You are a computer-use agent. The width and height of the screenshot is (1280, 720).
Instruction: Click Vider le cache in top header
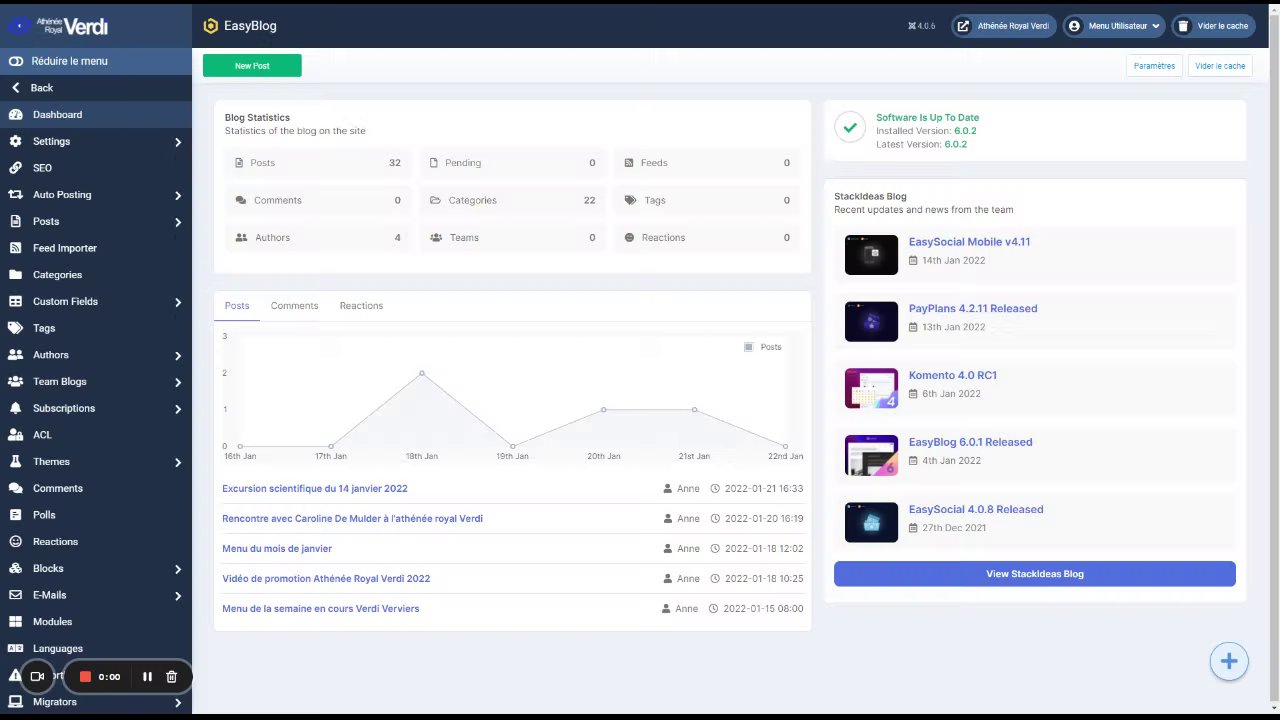pyautogui.click(x=1213, y=26)
